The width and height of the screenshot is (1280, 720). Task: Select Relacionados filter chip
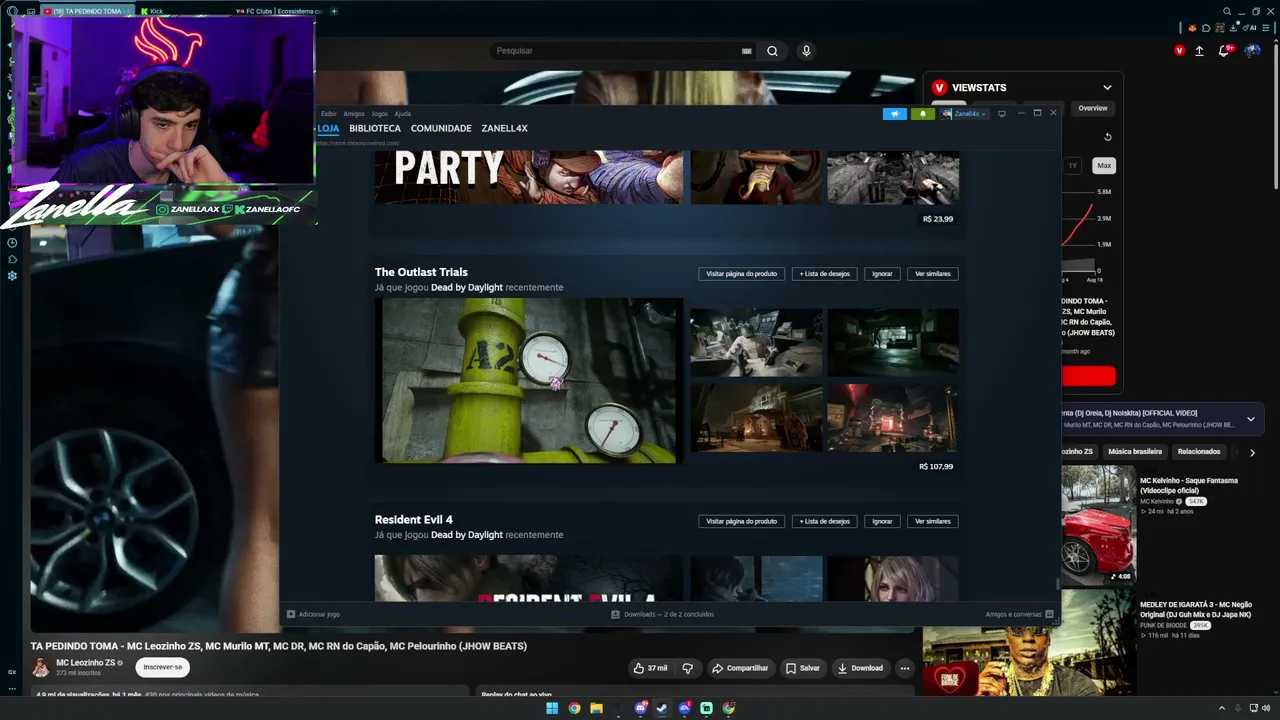click(1199, 452)
